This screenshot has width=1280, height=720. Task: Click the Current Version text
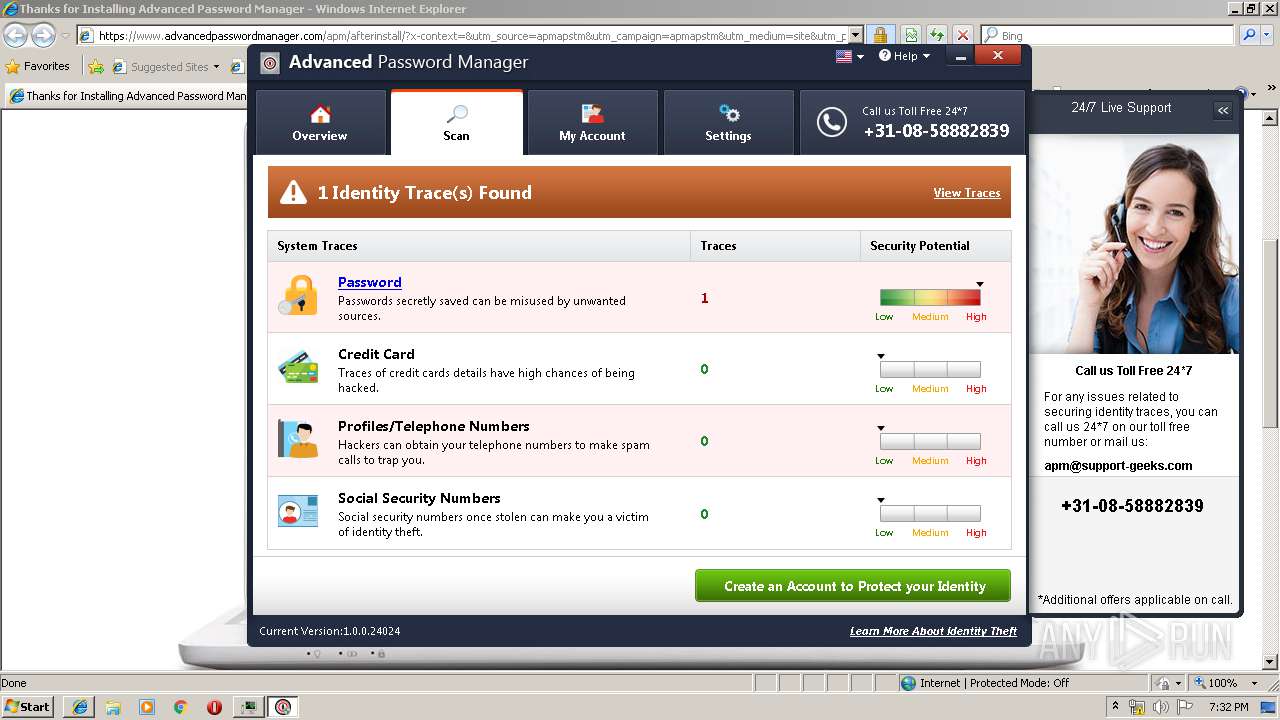[329, 631]
